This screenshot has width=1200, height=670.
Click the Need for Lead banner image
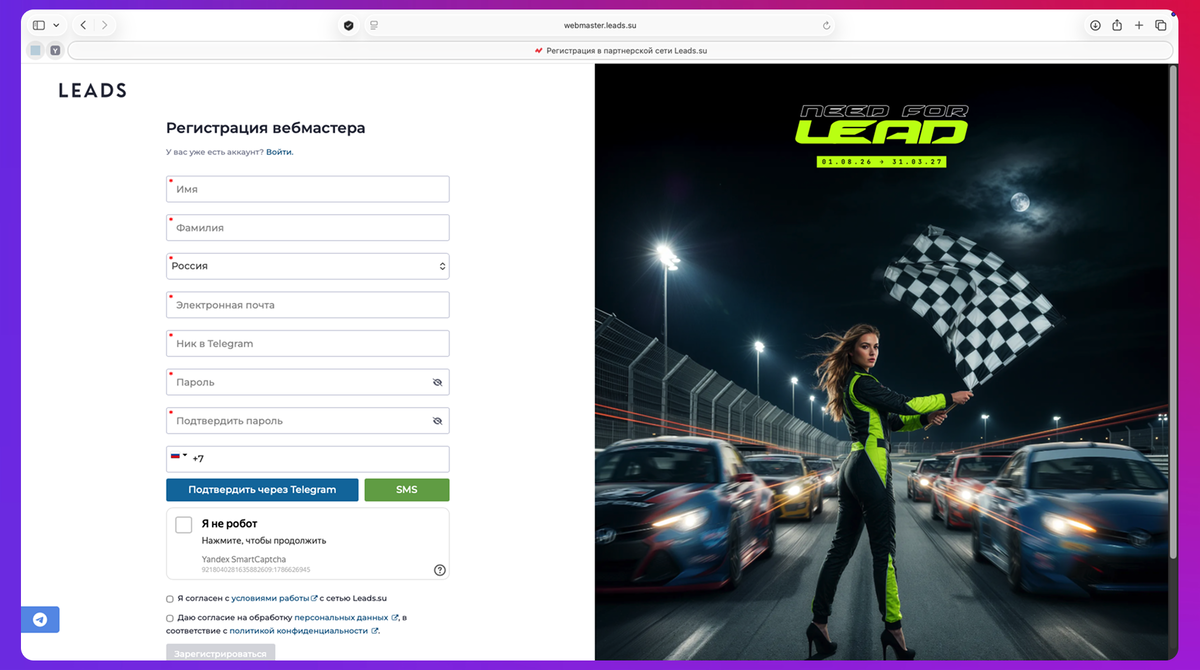coord(881,362)
